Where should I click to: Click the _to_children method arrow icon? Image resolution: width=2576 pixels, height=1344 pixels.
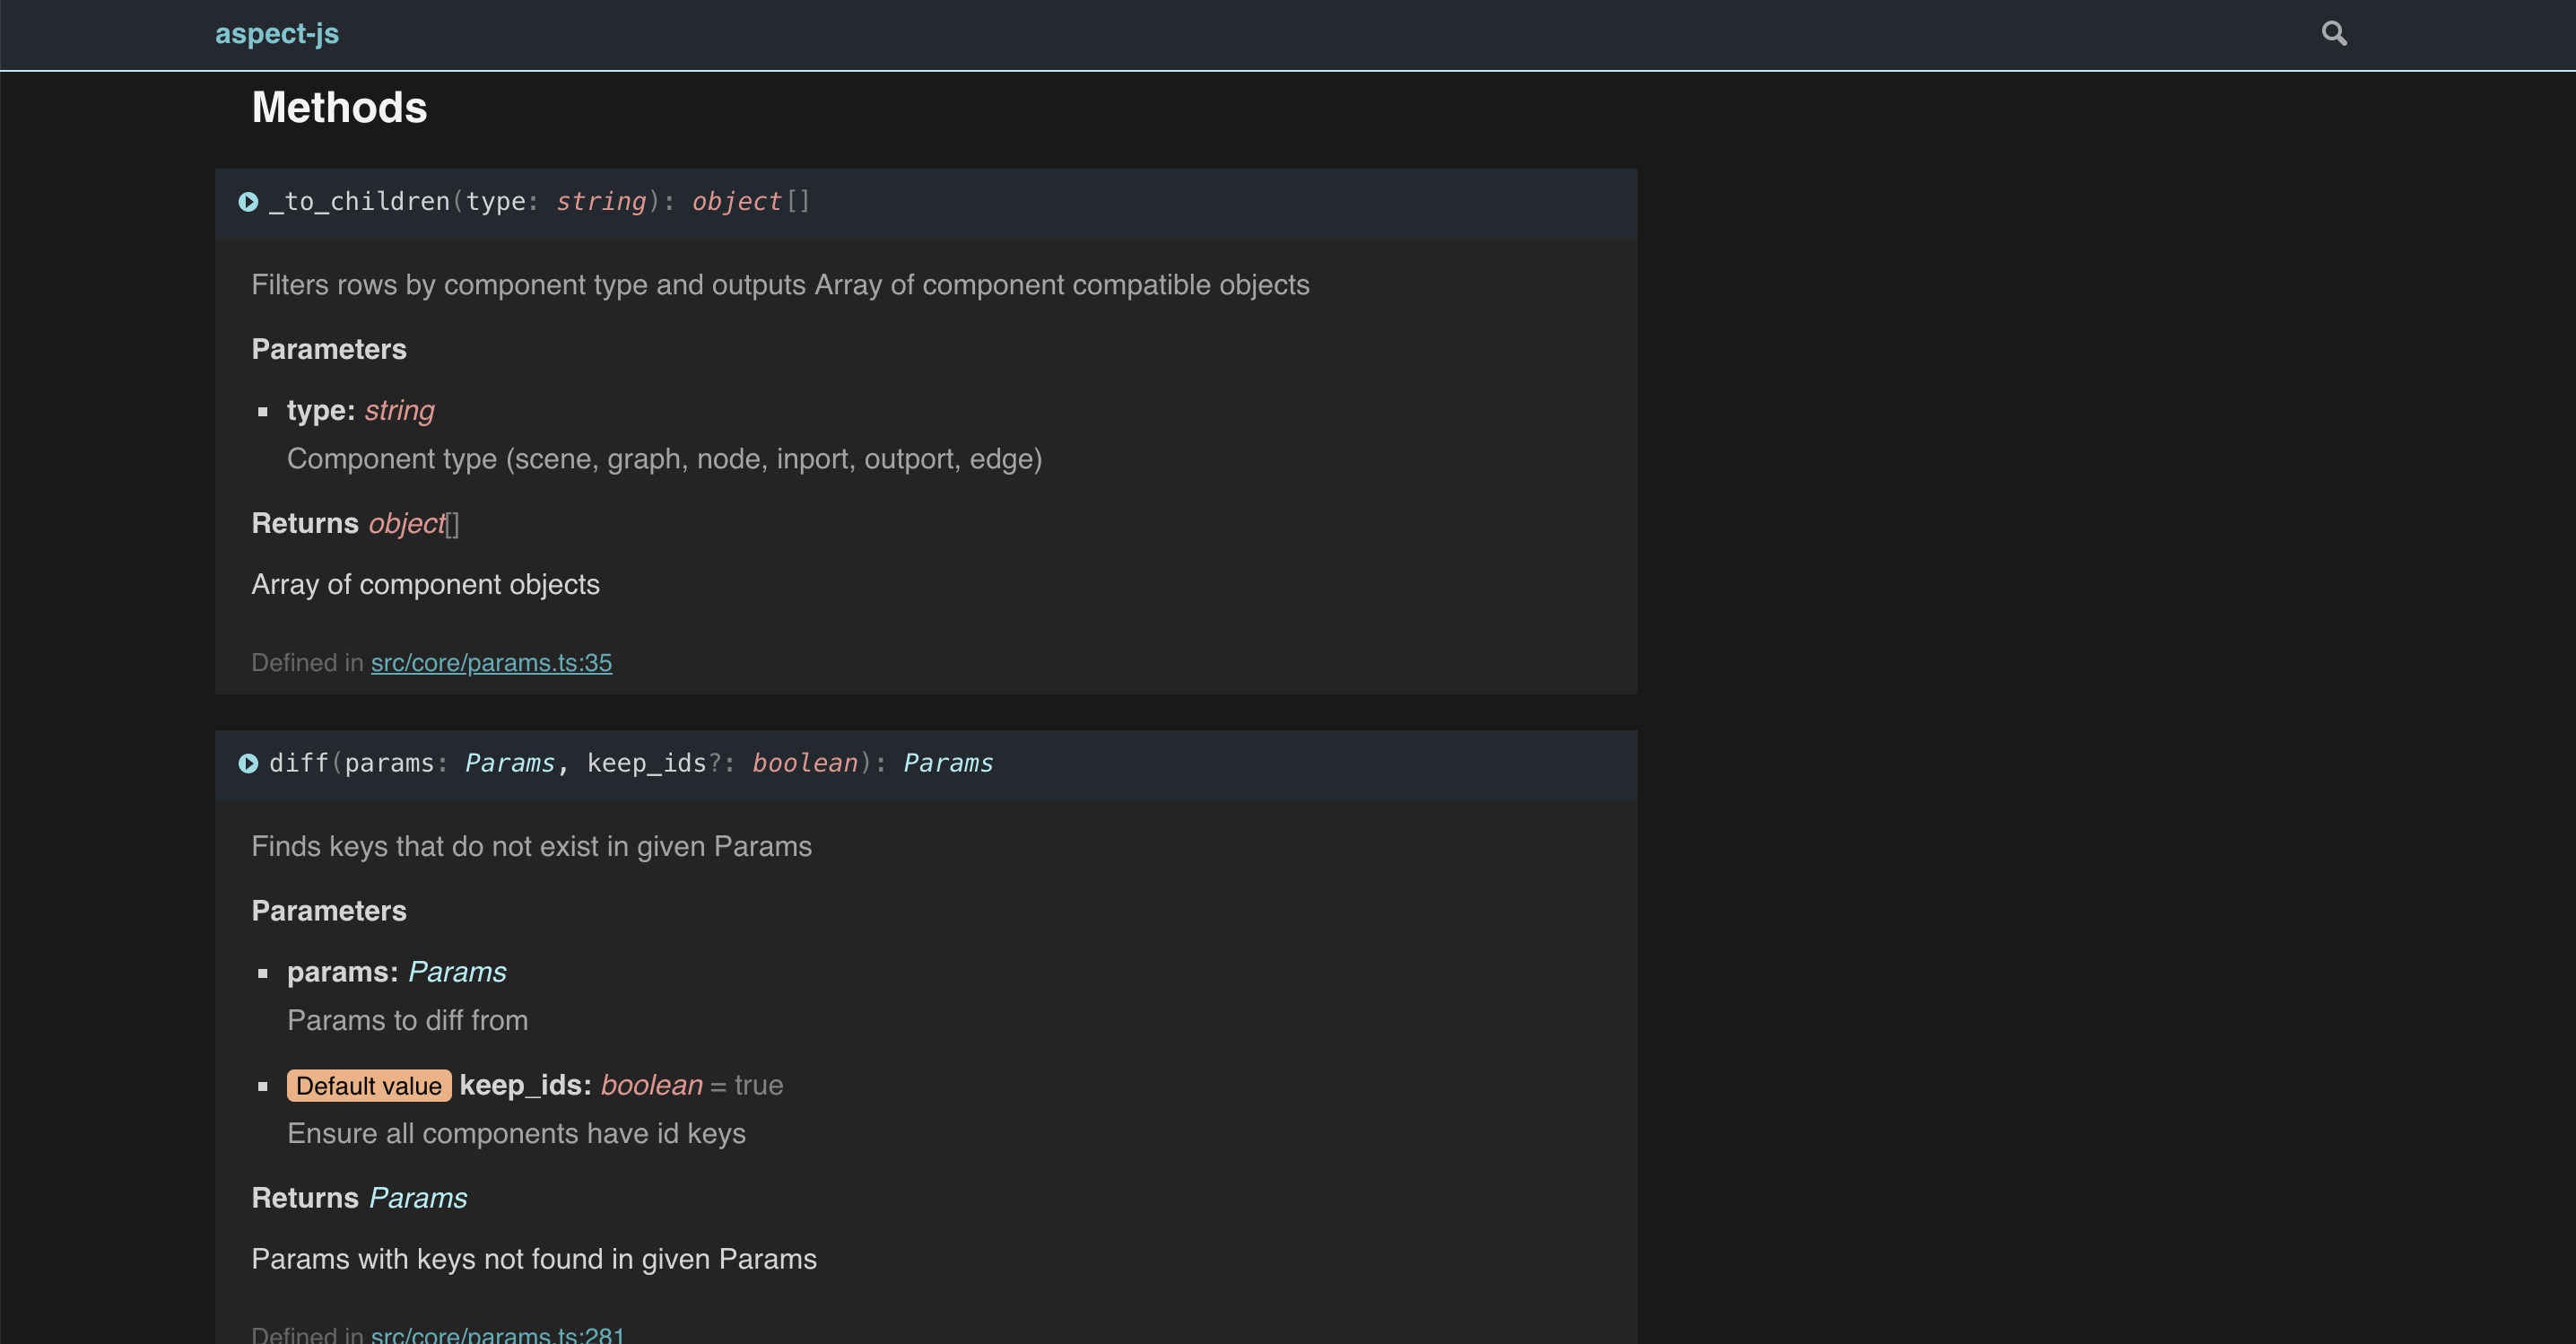click(x=248, y=202)
